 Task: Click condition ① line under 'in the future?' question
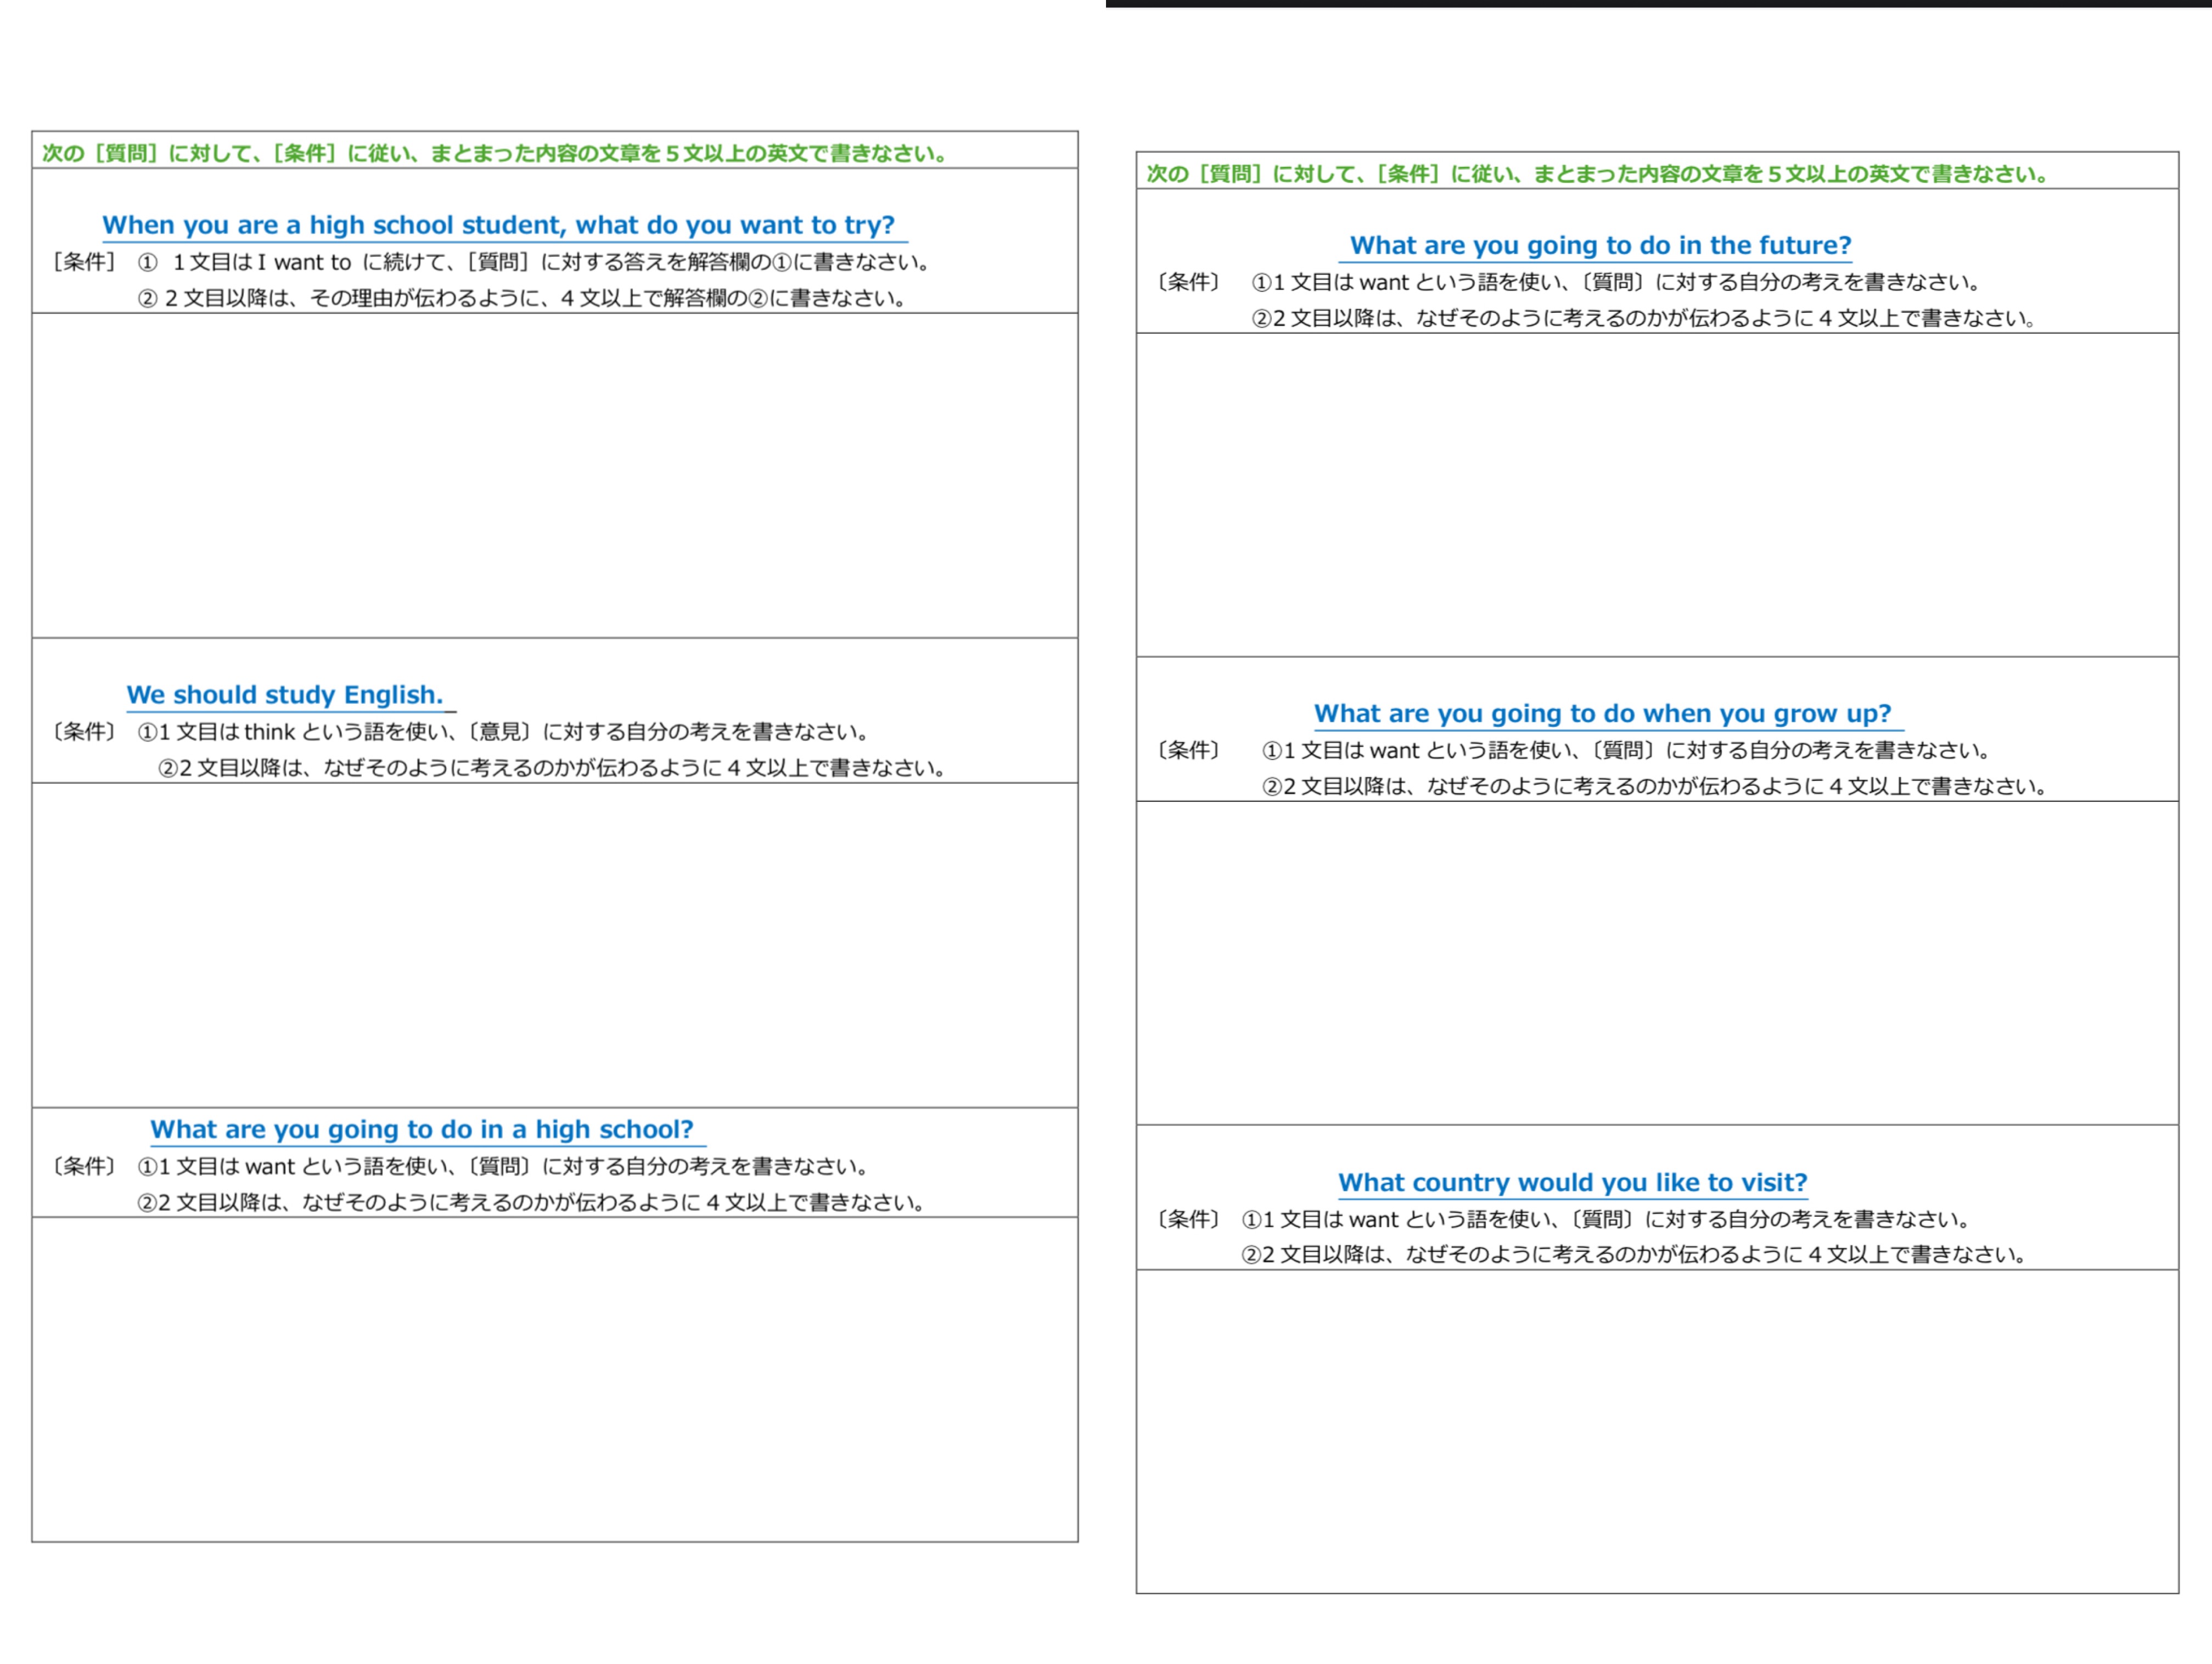(1616, 282)
